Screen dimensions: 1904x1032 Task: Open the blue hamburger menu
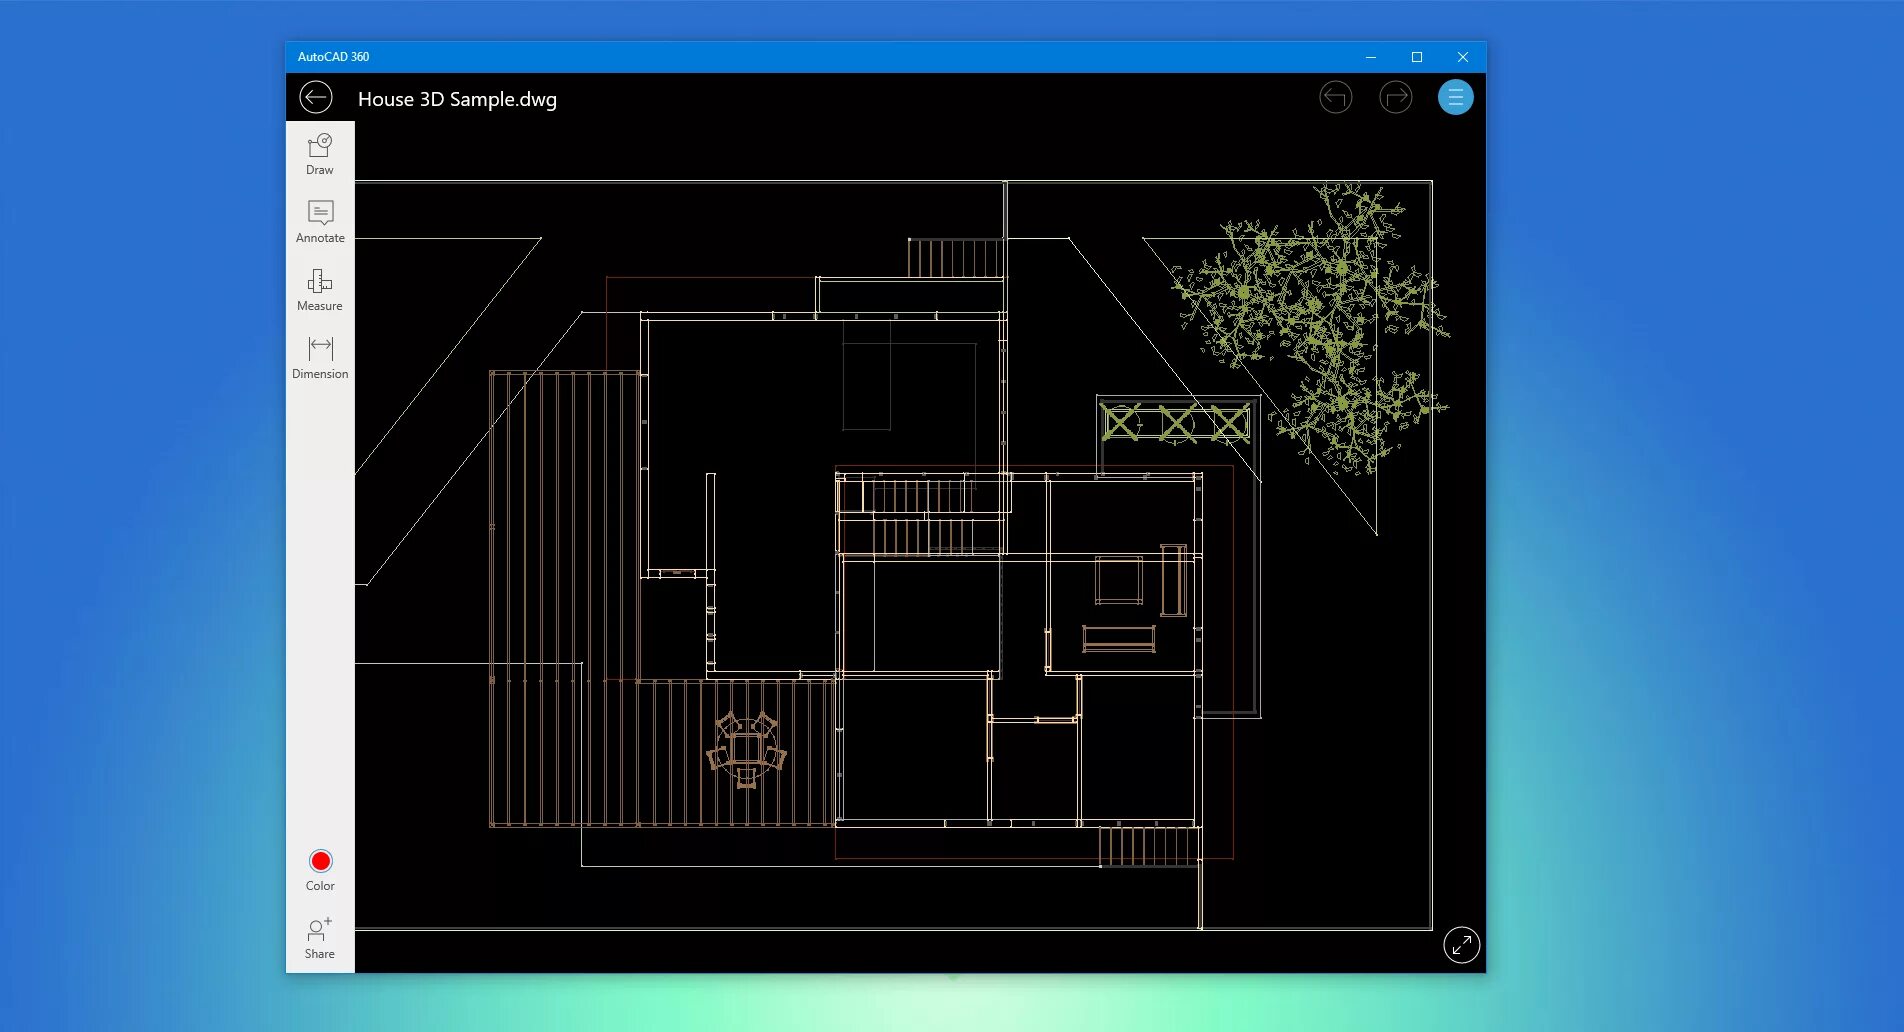point(1455,97)
